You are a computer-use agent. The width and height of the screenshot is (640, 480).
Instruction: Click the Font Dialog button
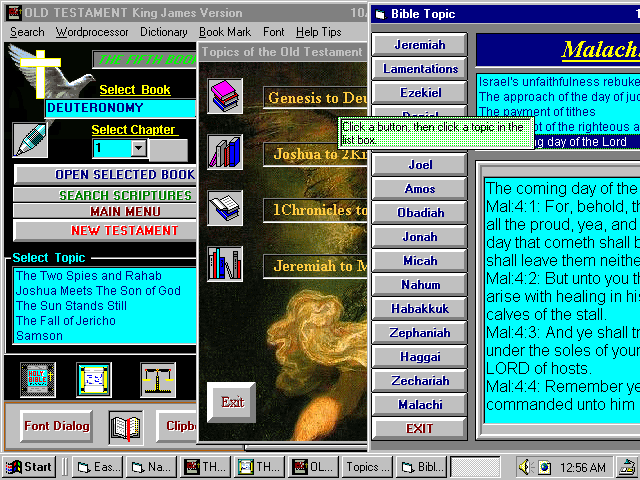[x=56, y=426]
